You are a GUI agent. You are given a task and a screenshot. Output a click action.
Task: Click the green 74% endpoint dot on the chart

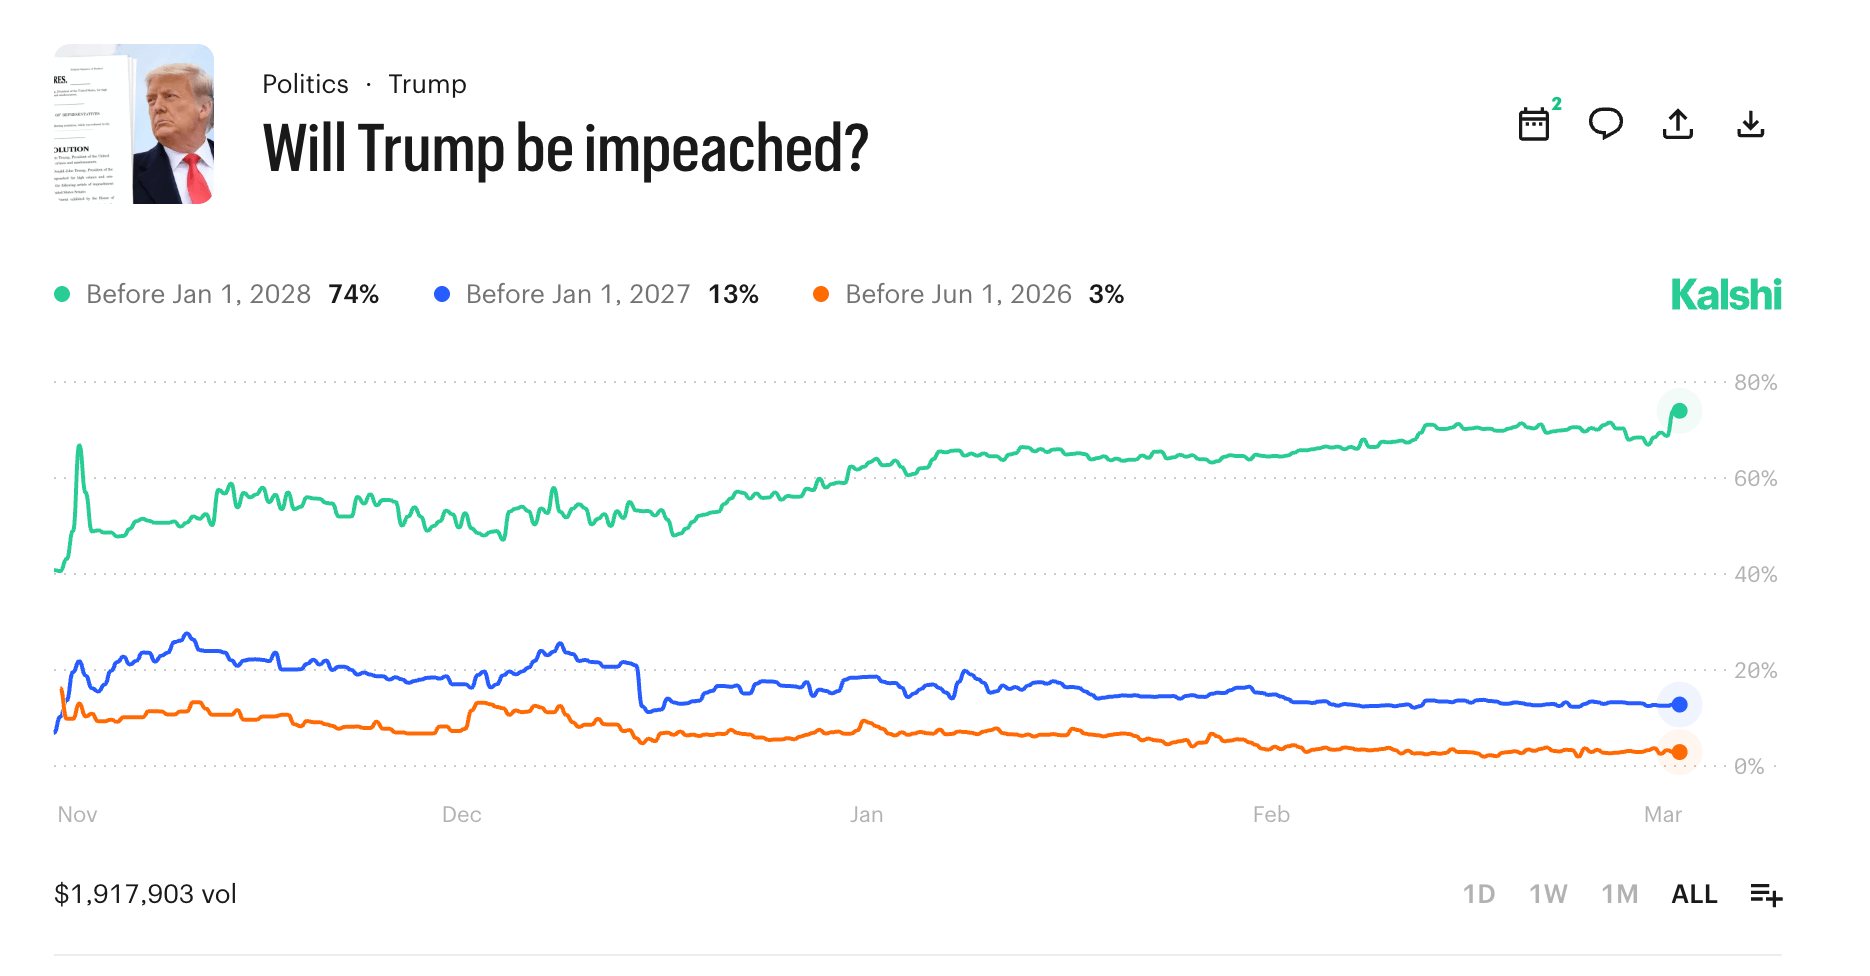(1680, 410)
